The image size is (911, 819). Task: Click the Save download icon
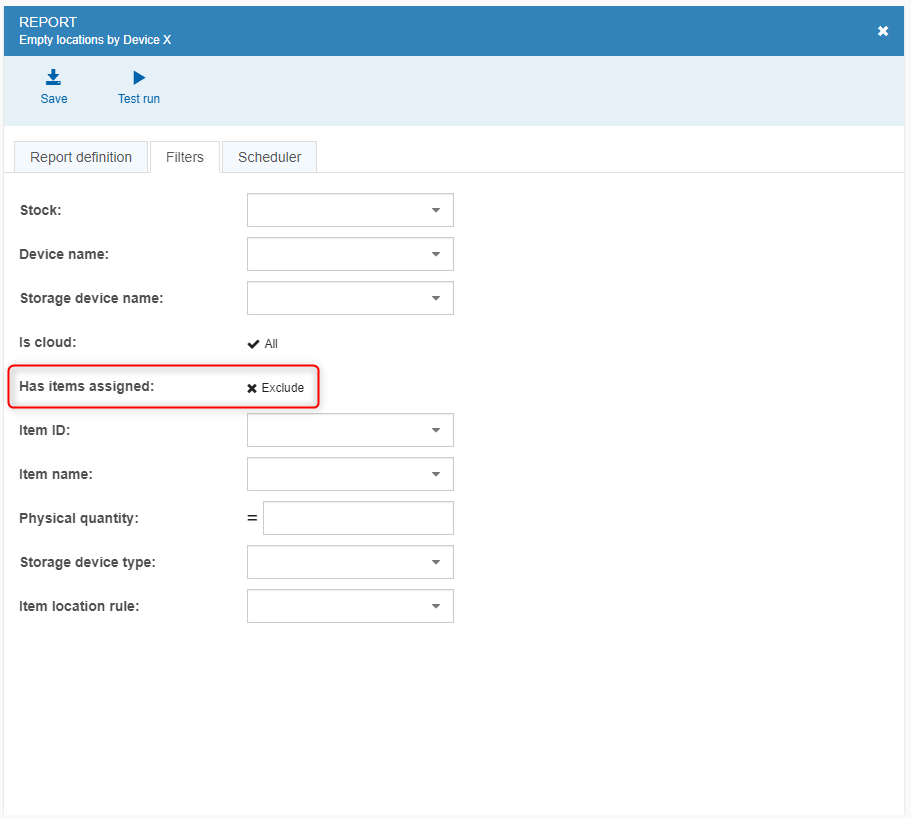[x=53, y=77]
